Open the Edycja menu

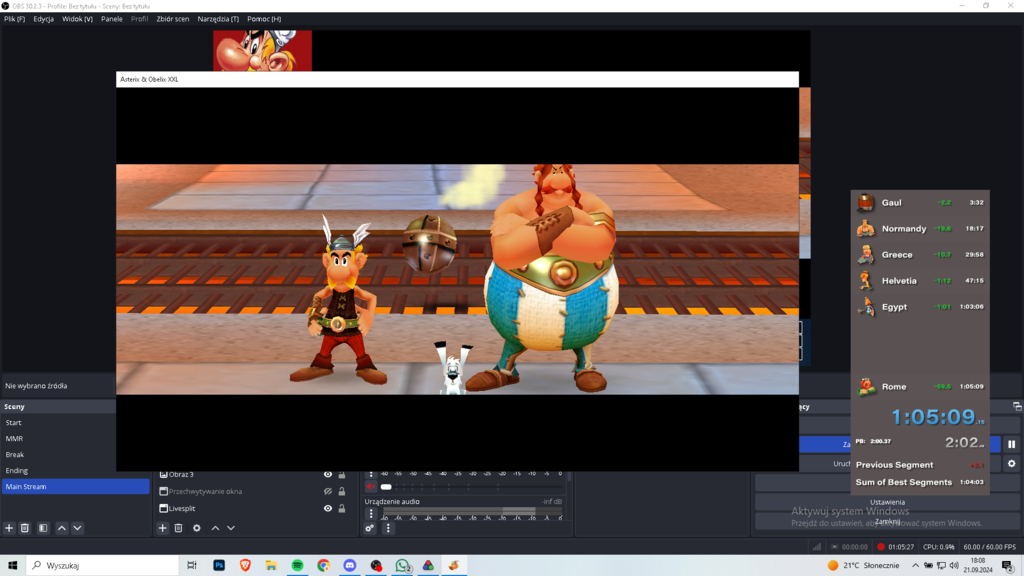click(44, 19)
